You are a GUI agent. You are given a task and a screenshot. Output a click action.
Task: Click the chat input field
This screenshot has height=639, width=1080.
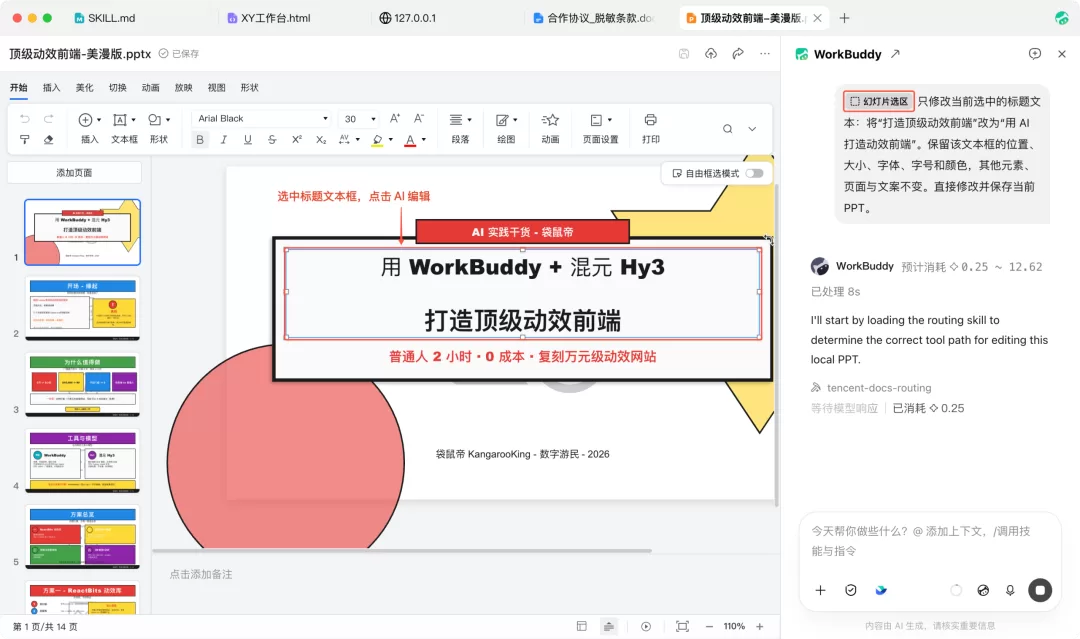click(x=930, y=541)
